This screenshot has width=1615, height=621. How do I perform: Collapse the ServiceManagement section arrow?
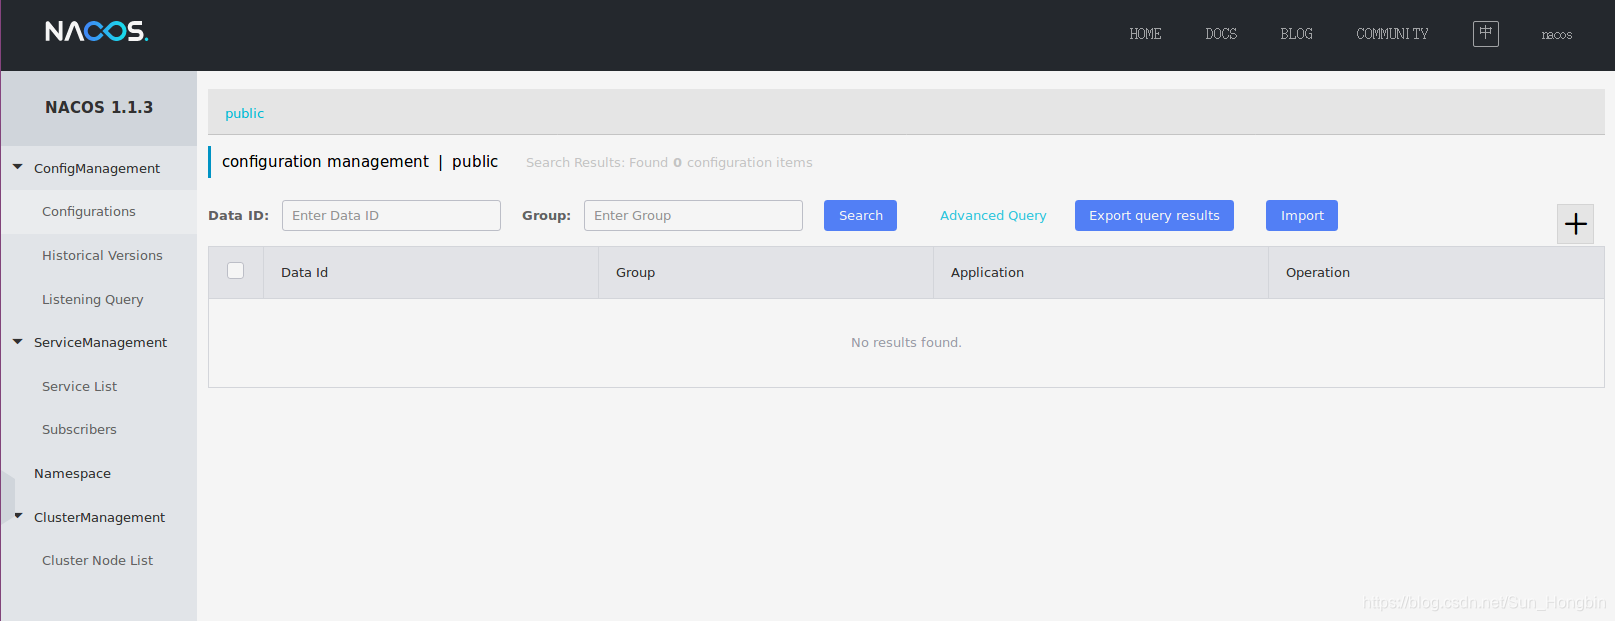tap(18, 342)
